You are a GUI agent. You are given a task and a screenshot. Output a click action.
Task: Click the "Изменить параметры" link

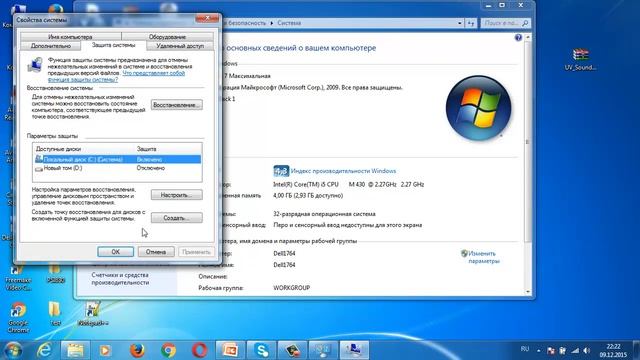pos(483,257)
